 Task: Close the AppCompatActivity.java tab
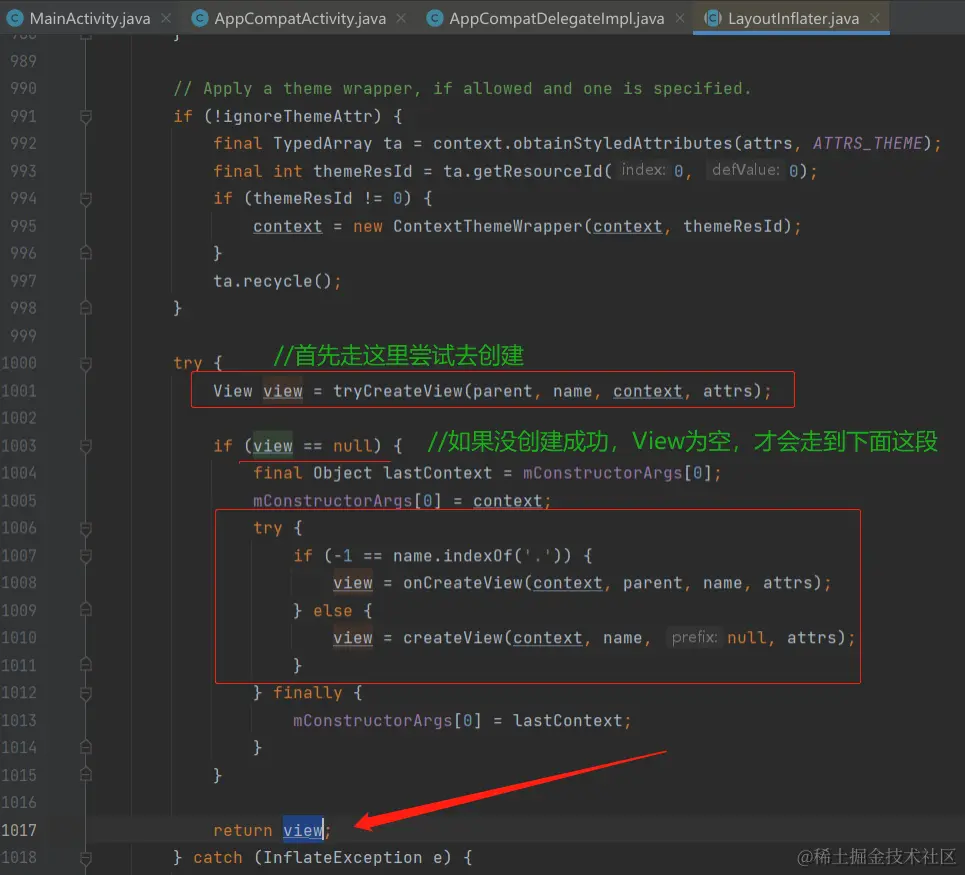(401, 18)
